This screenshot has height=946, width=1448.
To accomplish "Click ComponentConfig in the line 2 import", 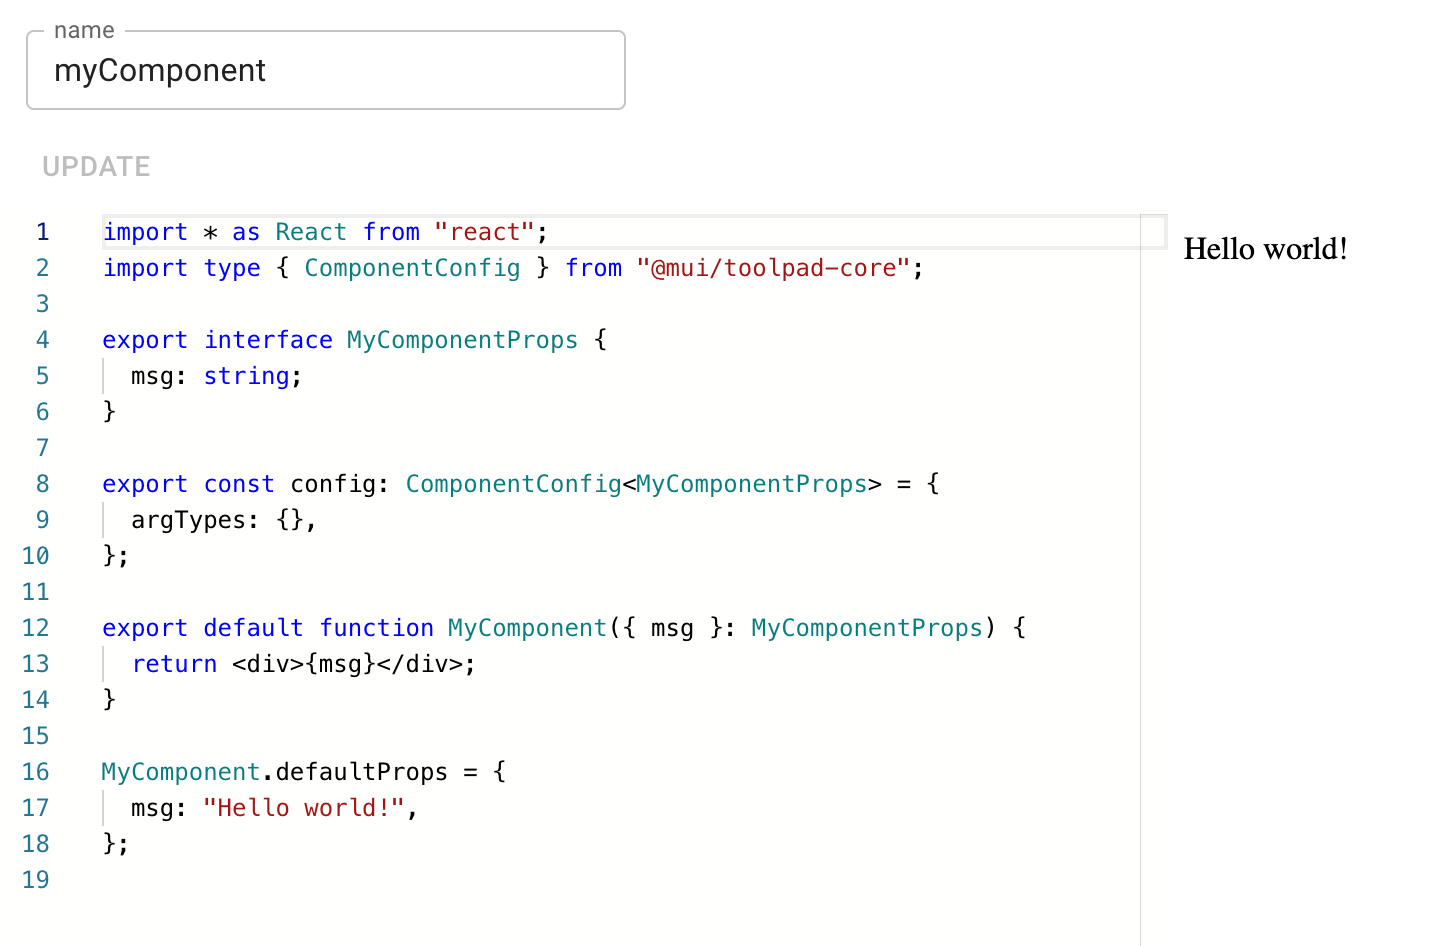I will (412, 268).
